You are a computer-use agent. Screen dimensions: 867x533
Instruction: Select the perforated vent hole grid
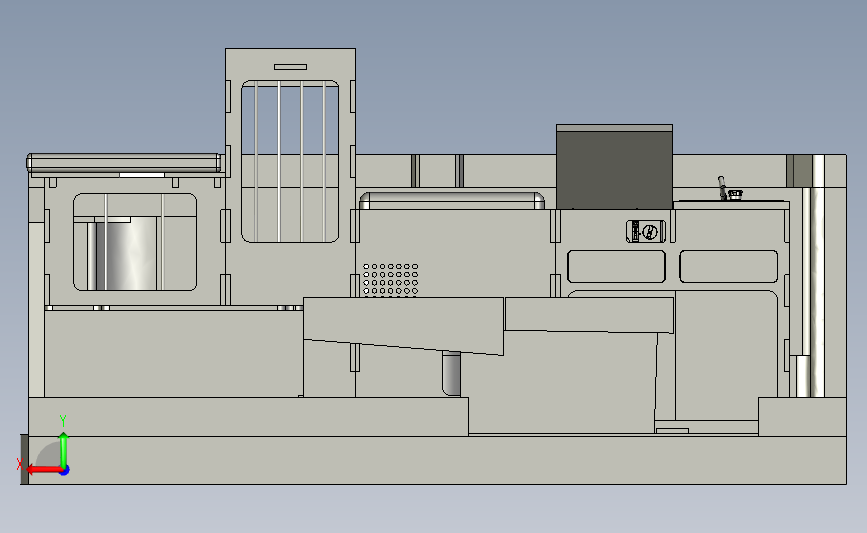click(390, 280)
